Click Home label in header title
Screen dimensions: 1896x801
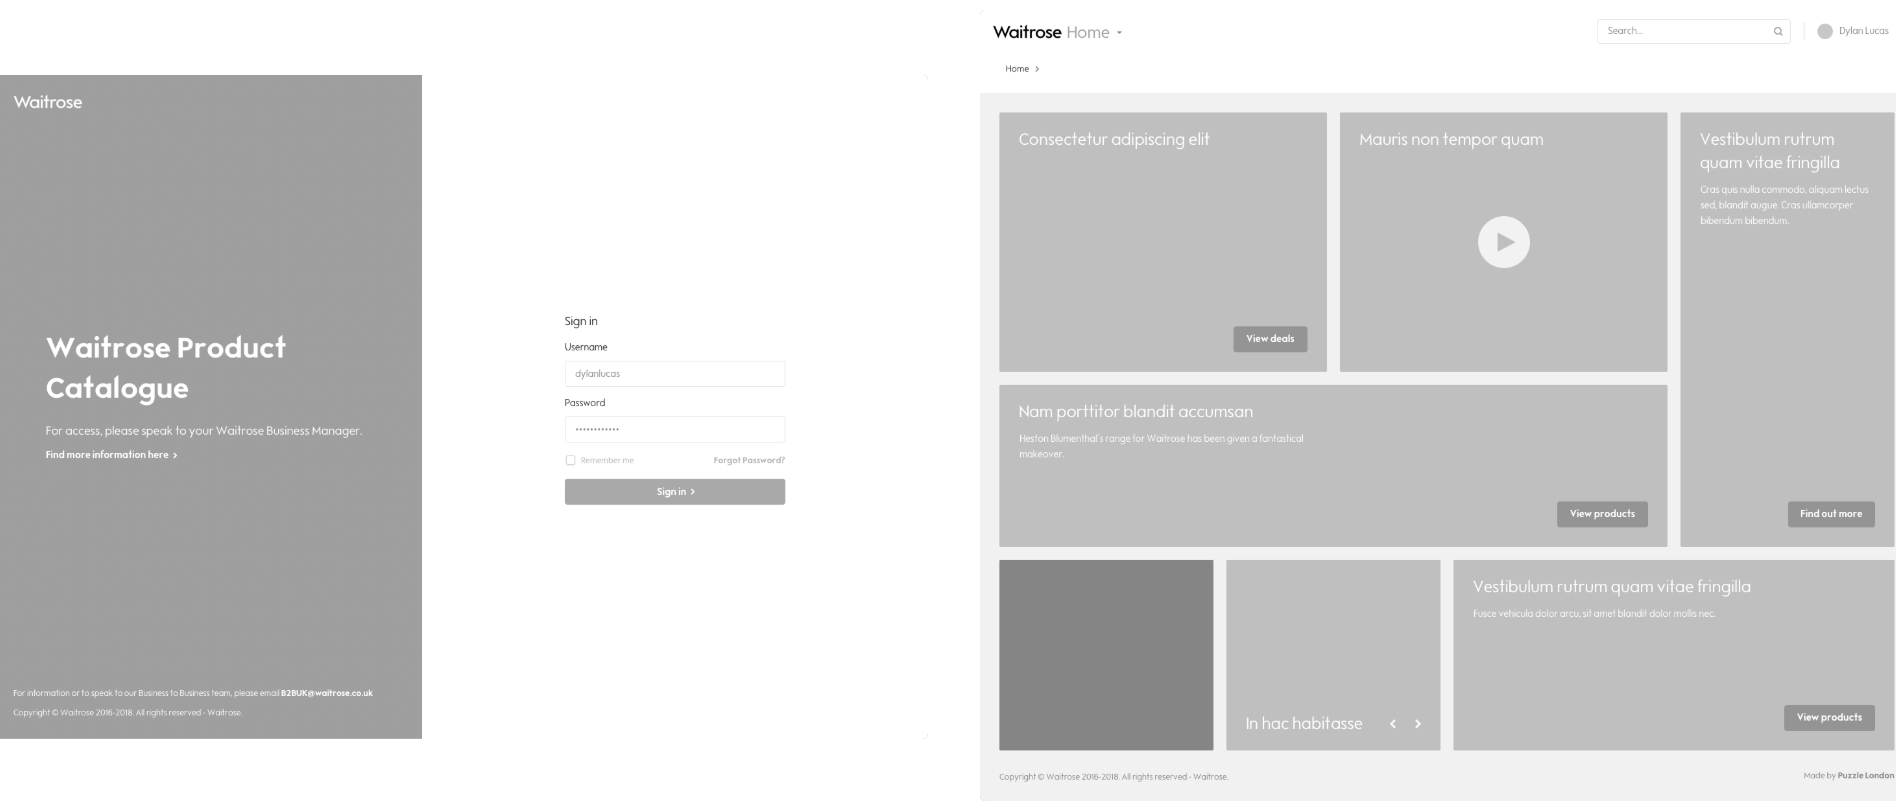pyautogui.click(x=1088, y=33)
